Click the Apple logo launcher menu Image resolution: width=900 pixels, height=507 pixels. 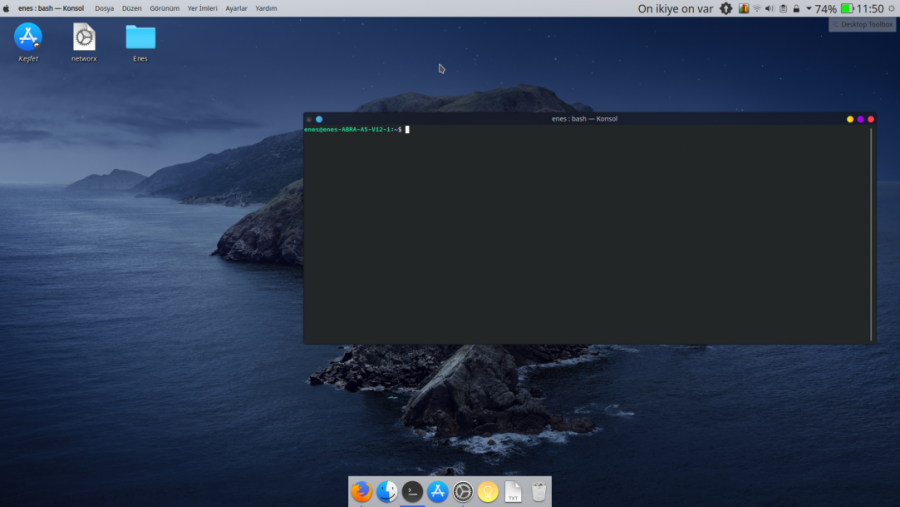coord(7,8)
